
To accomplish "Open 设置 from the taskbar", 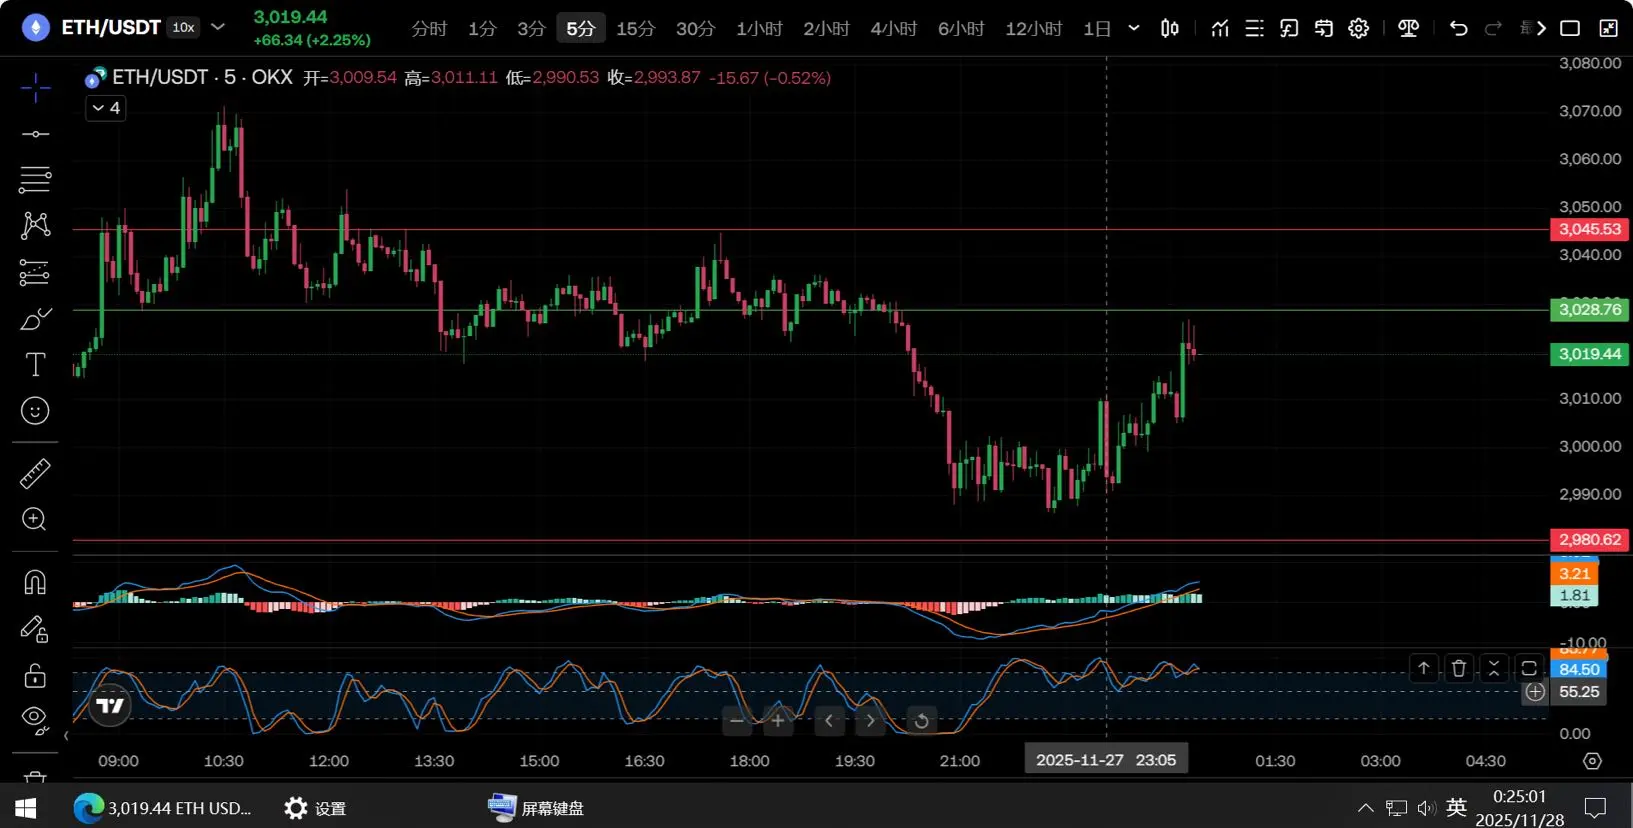I will [315, 807].
